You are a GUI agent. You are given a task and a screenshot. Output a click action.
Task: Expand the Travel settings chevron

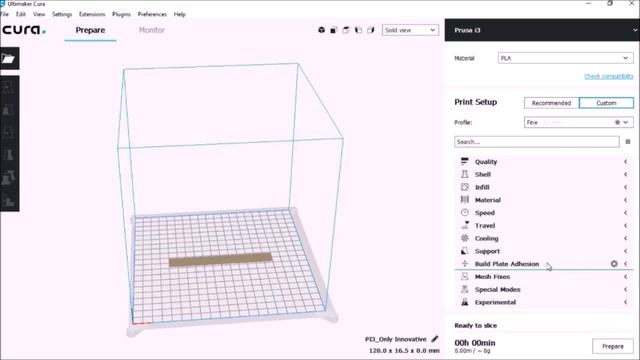pos(625,225)
